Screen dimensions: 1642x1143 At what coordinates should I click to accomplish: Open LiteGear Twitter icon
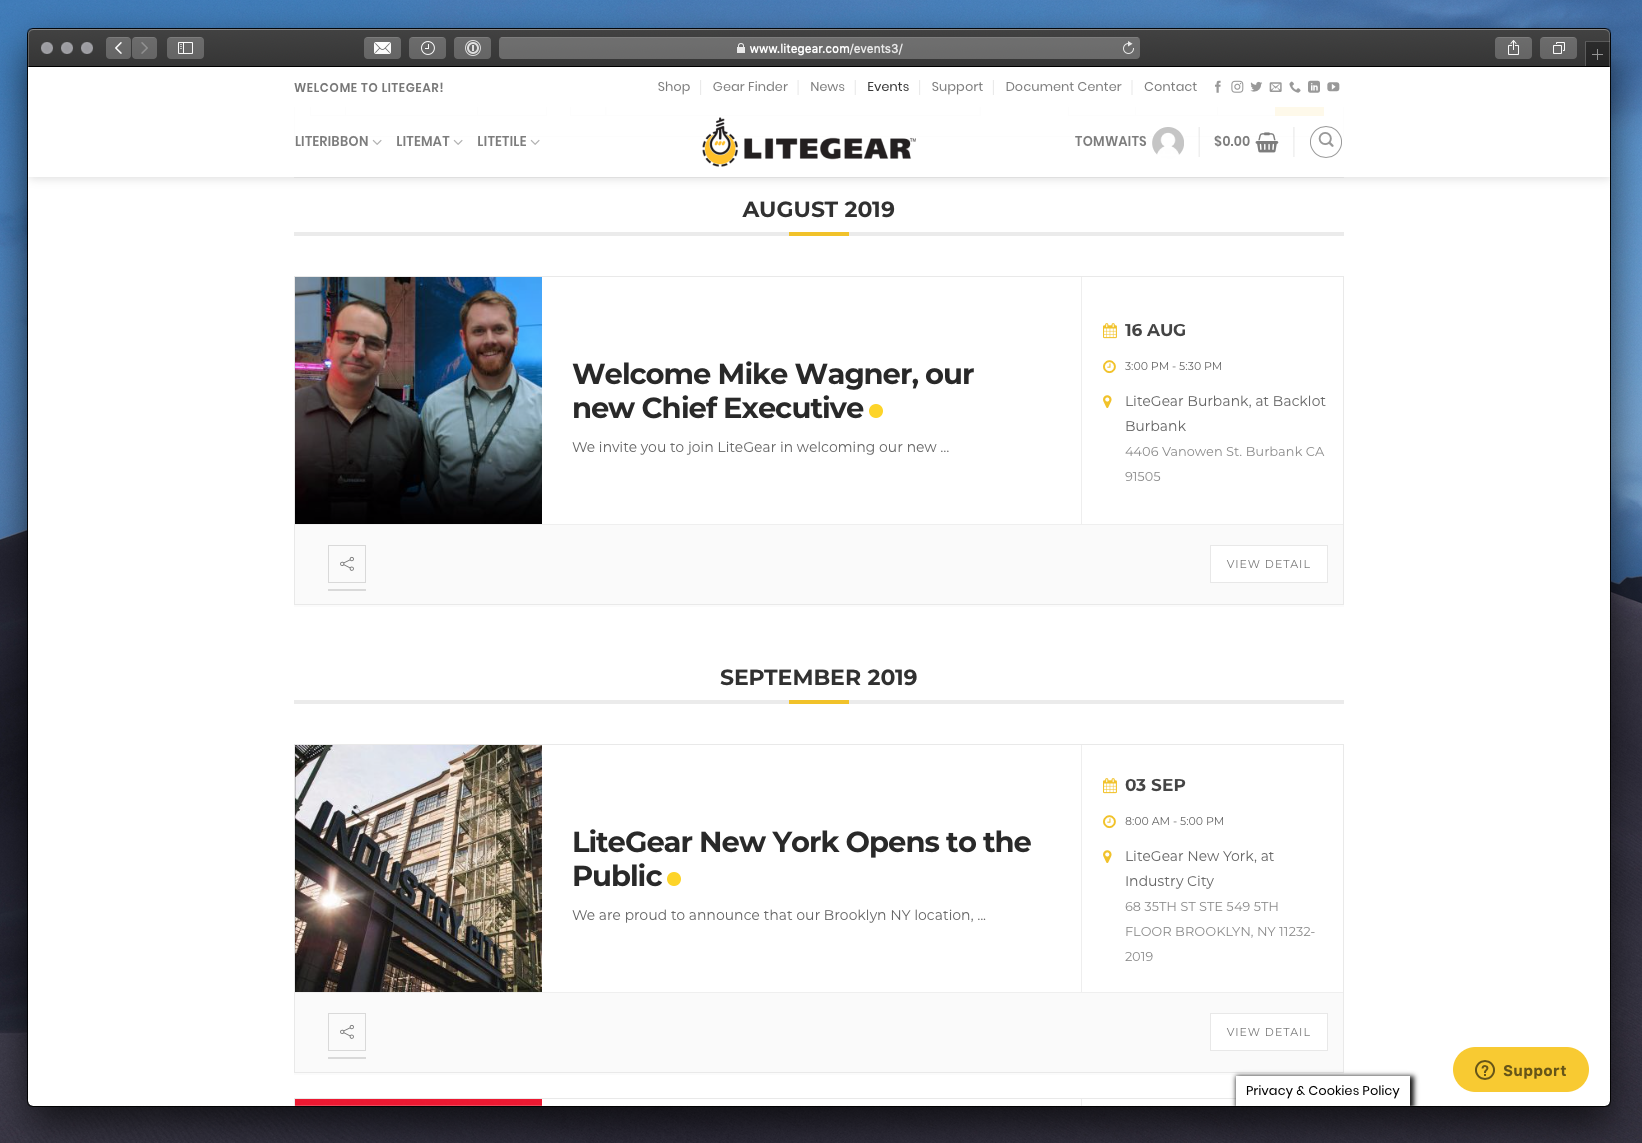click(x=1256, y=87)
